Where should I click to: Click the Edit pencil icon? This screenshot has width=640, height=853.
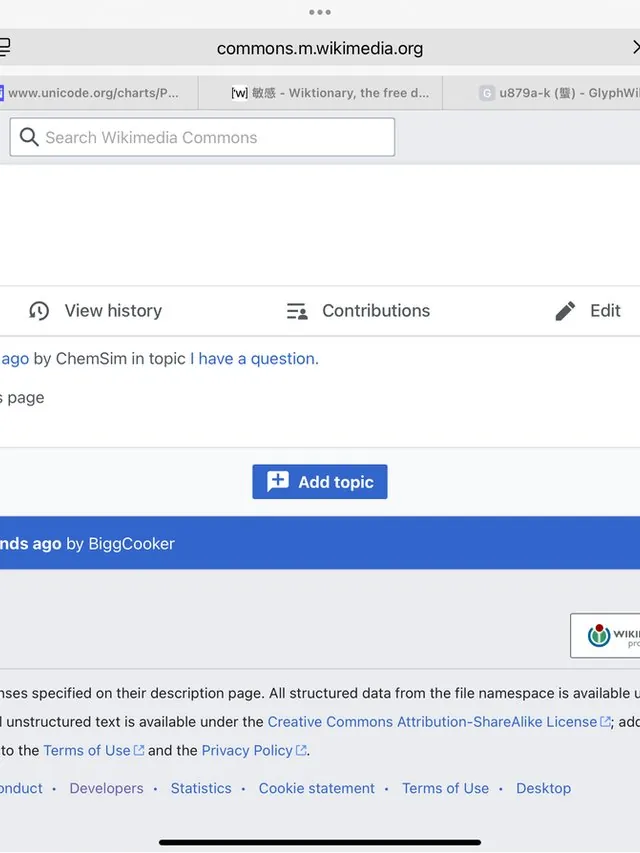(565, 311)
